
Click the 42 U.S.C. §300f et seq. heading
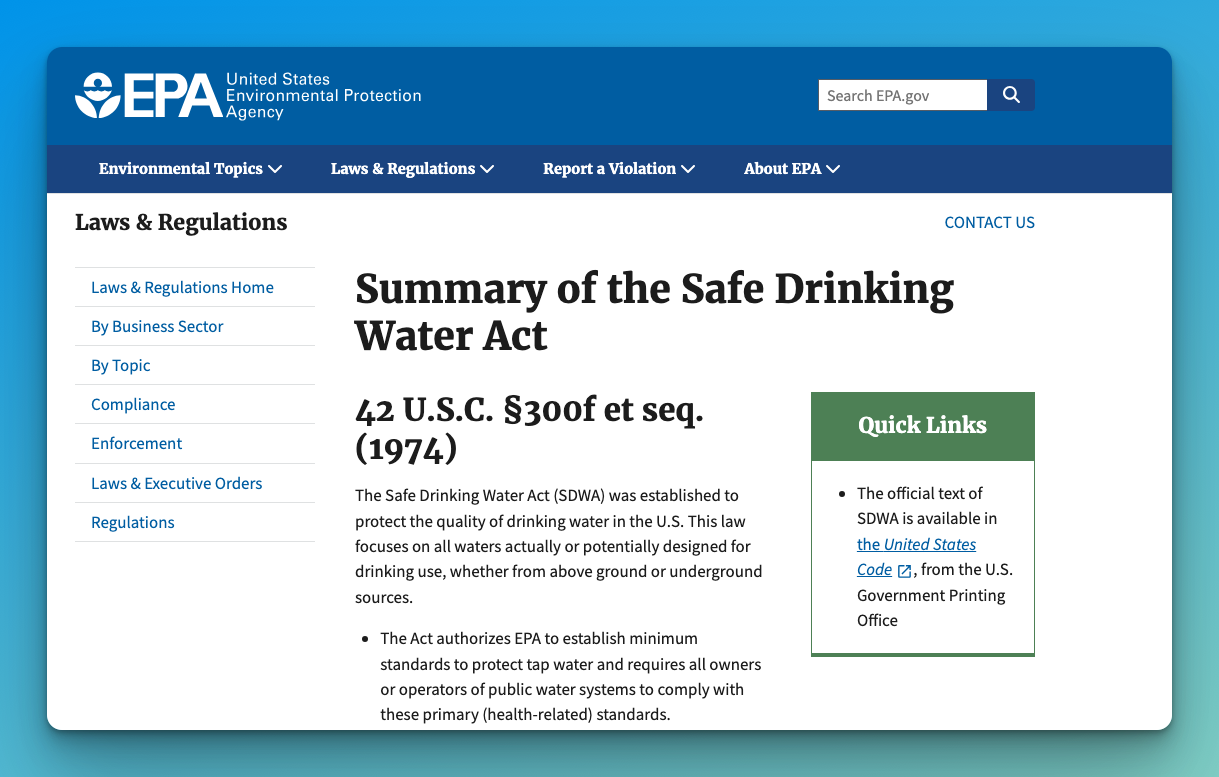pyautogui.click(x=529, y=429)
